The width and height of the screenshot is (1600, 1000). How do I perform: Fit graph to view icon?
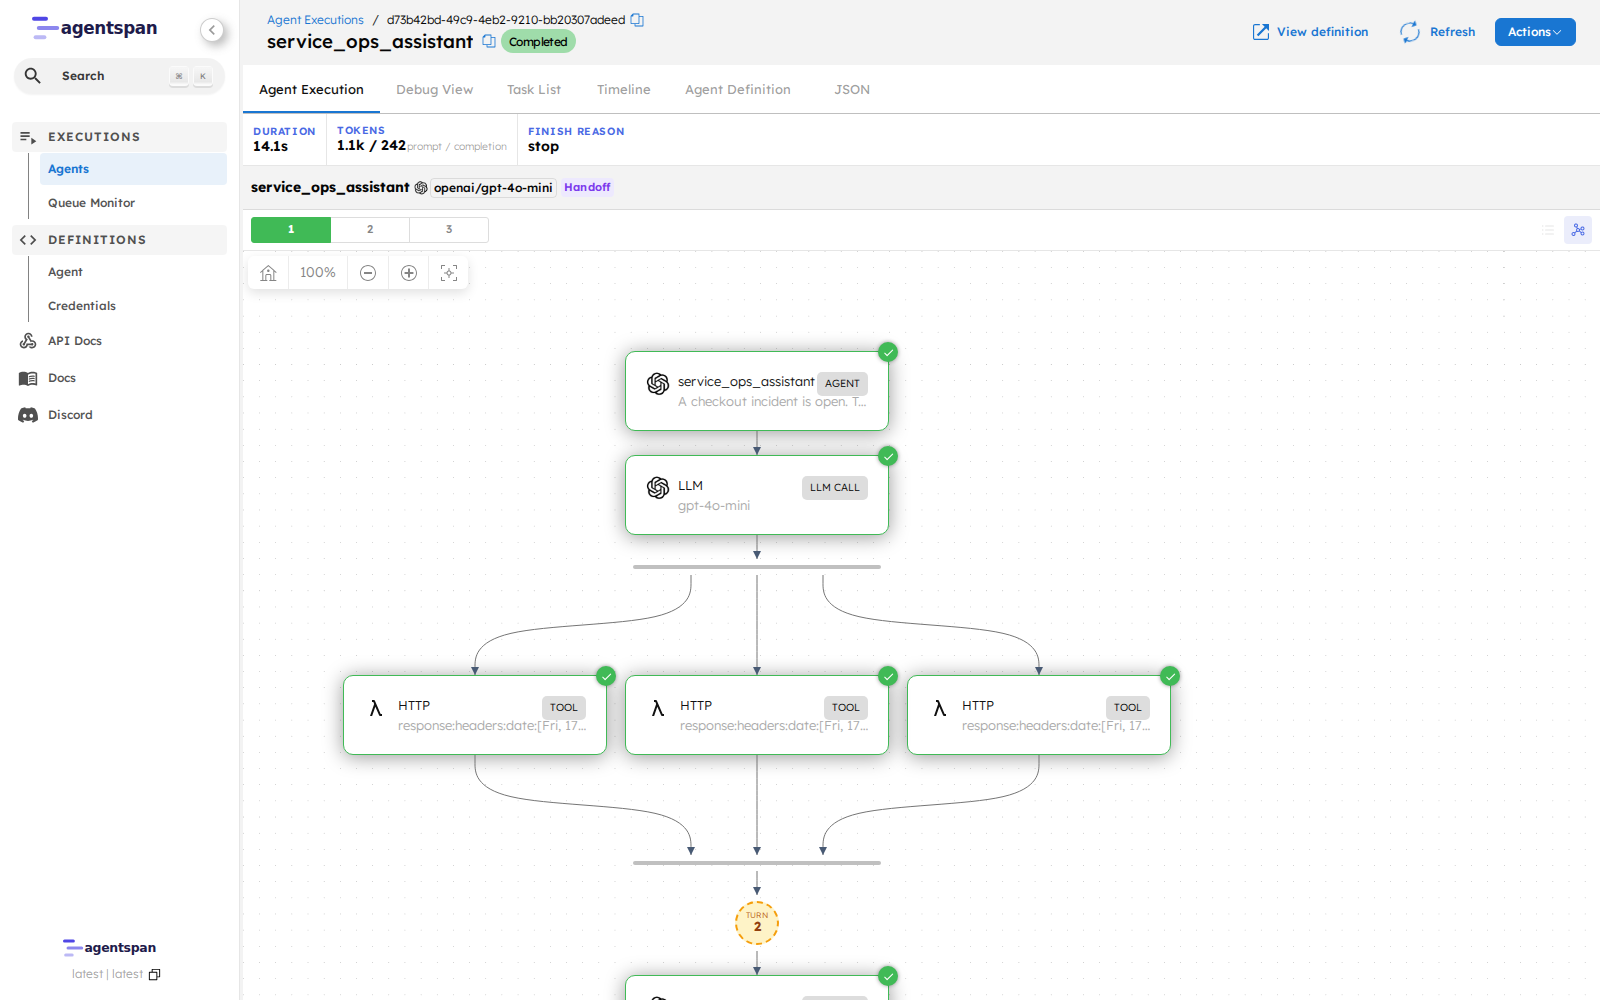[449, 273]
